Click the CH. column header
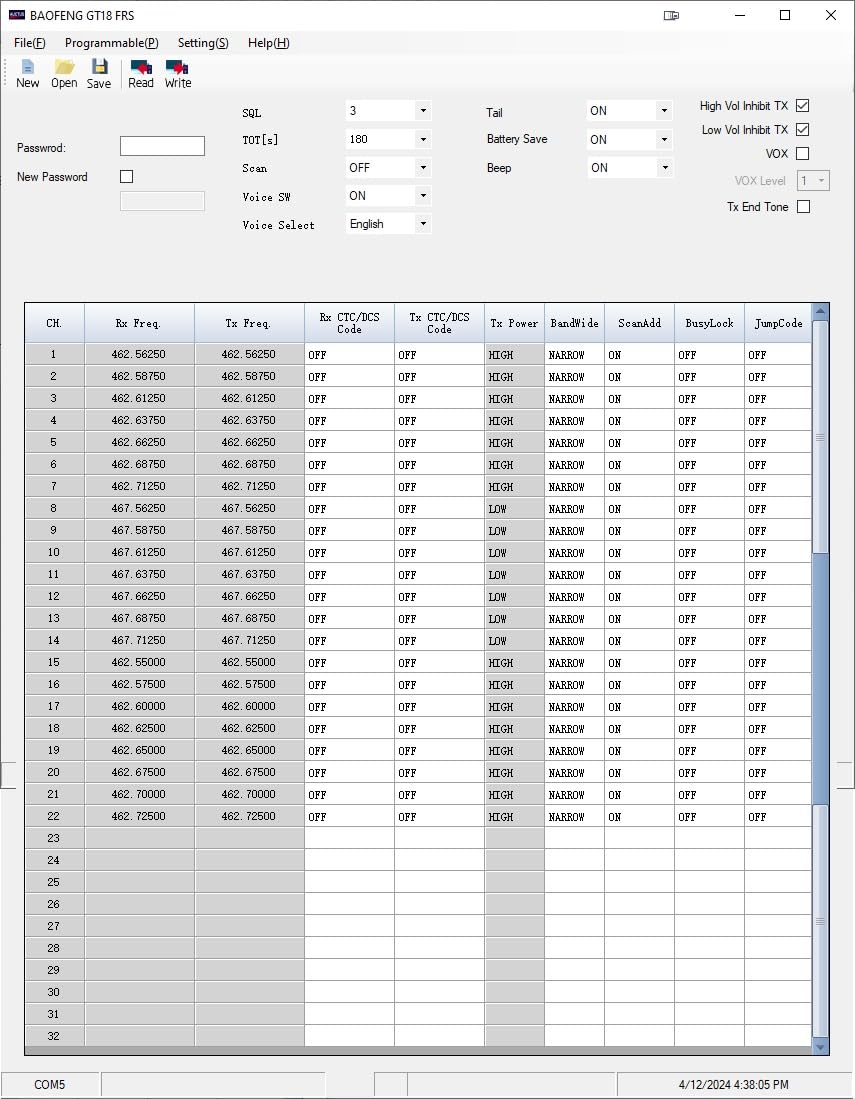This screenshot has width=855, height=1099. click(x=54, y=323)
